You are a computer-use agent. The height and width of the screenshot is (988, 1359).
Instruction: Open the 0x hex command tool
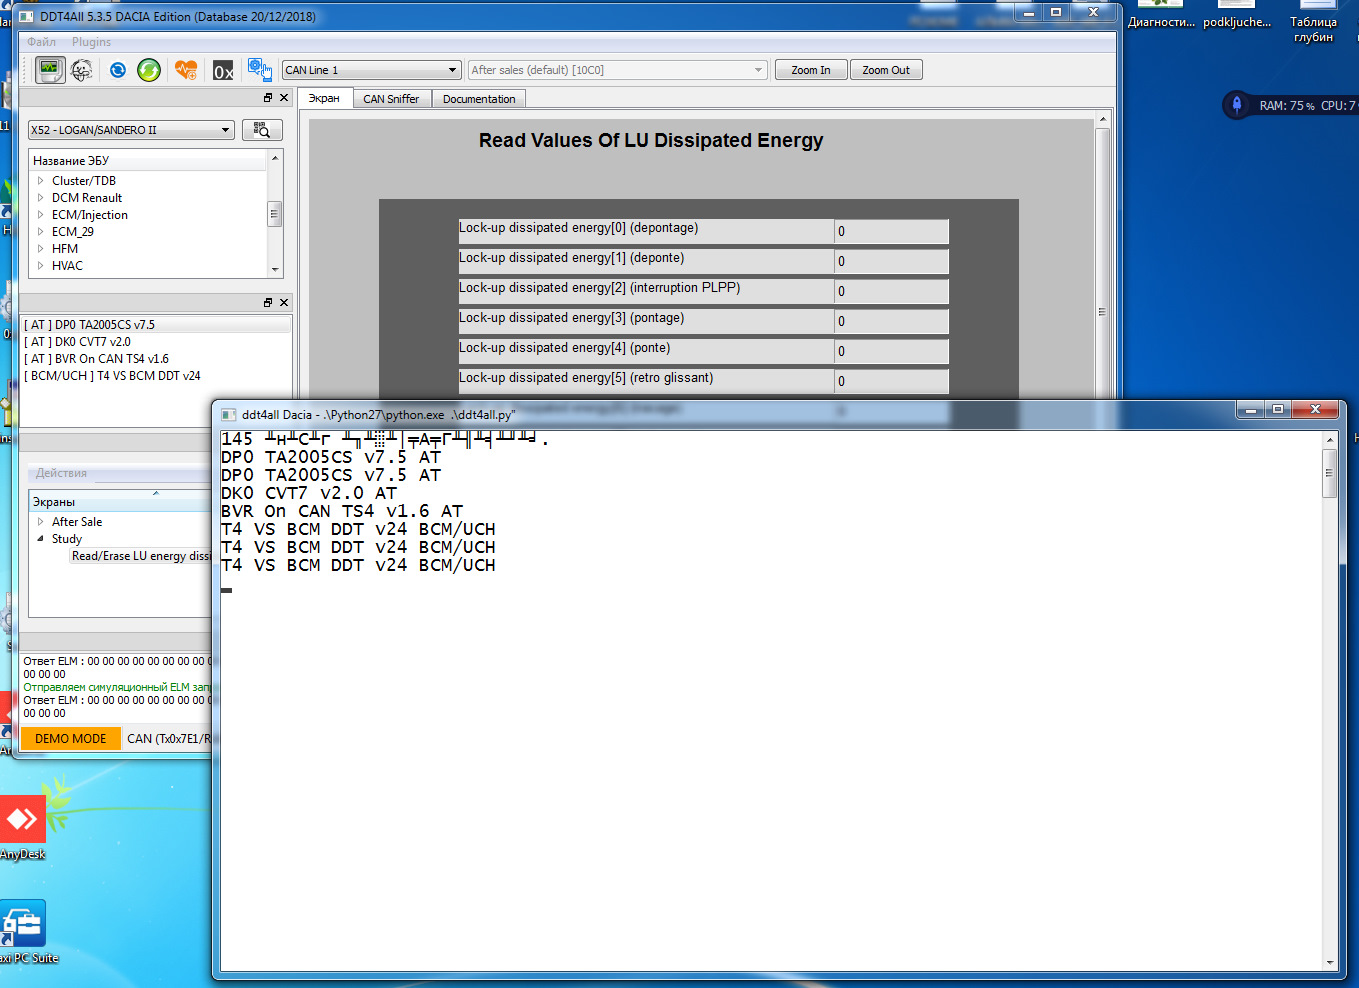click(x=223, y=70)
